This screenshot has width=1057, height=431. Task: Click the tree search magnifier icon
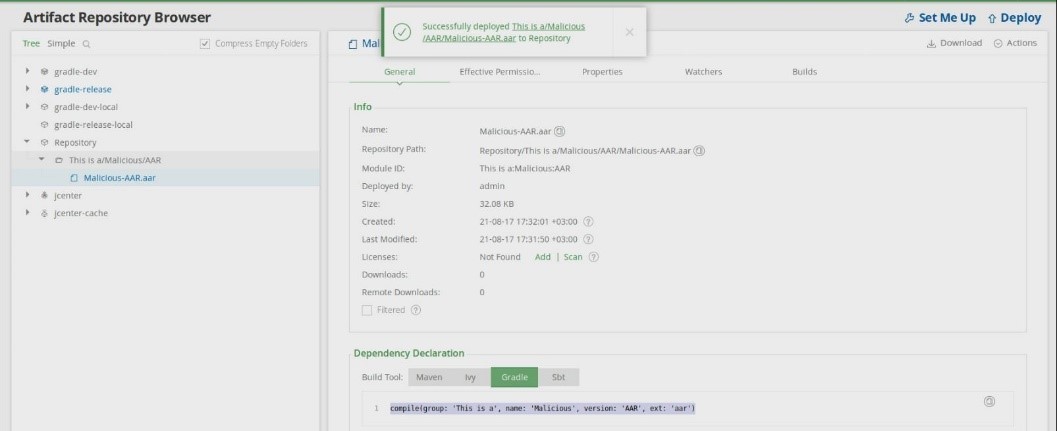click(x=86, y=44)
